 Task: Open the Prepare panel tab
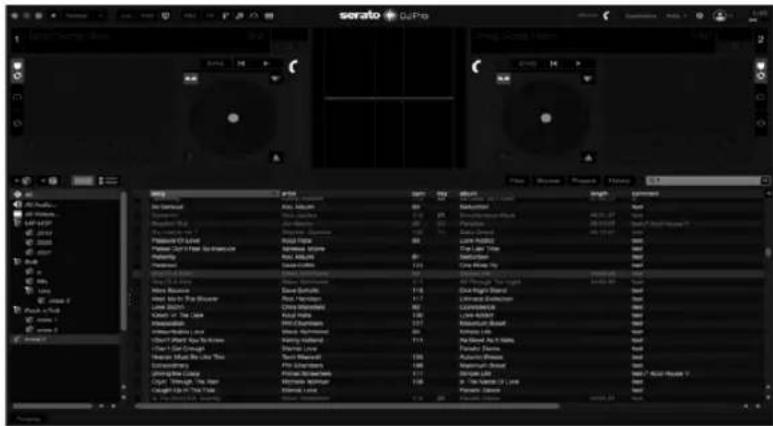click(x=584, y=181)
